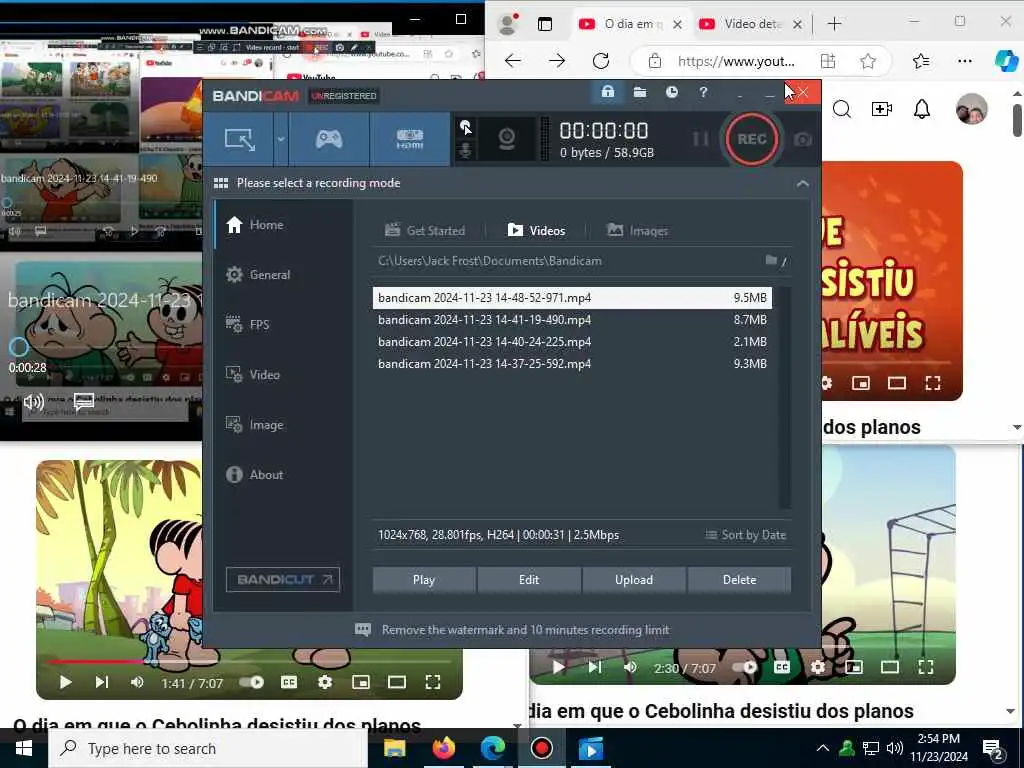This screenshot has width=1024, height=768.
Task: Go back in Edge browser
Action: 513,61
